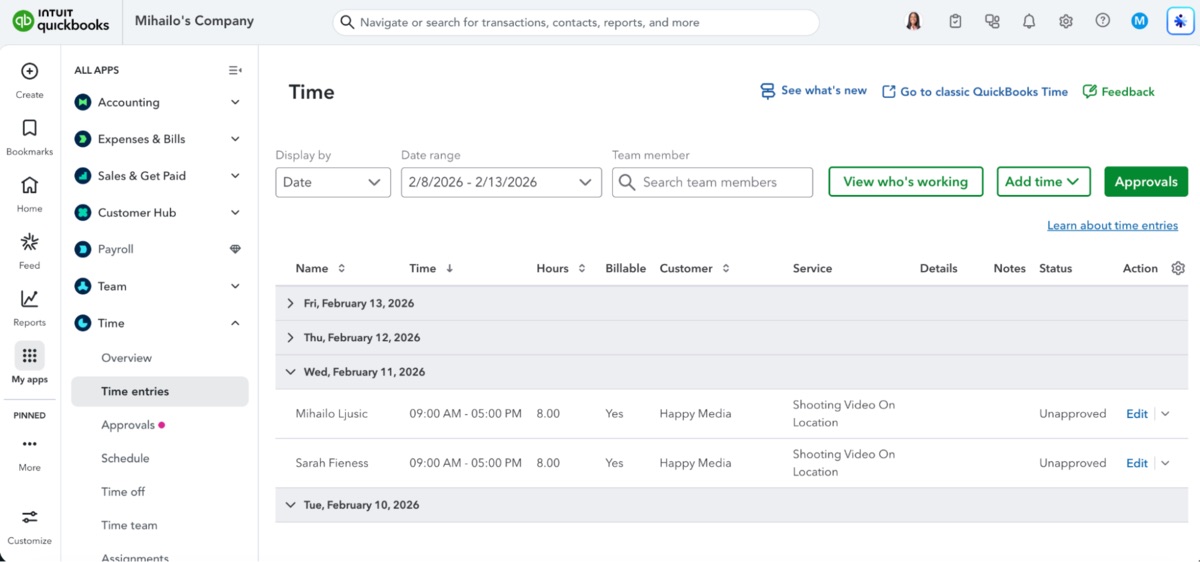Open Reports chart icon
1200x562 pixels.
click(29, 299)
